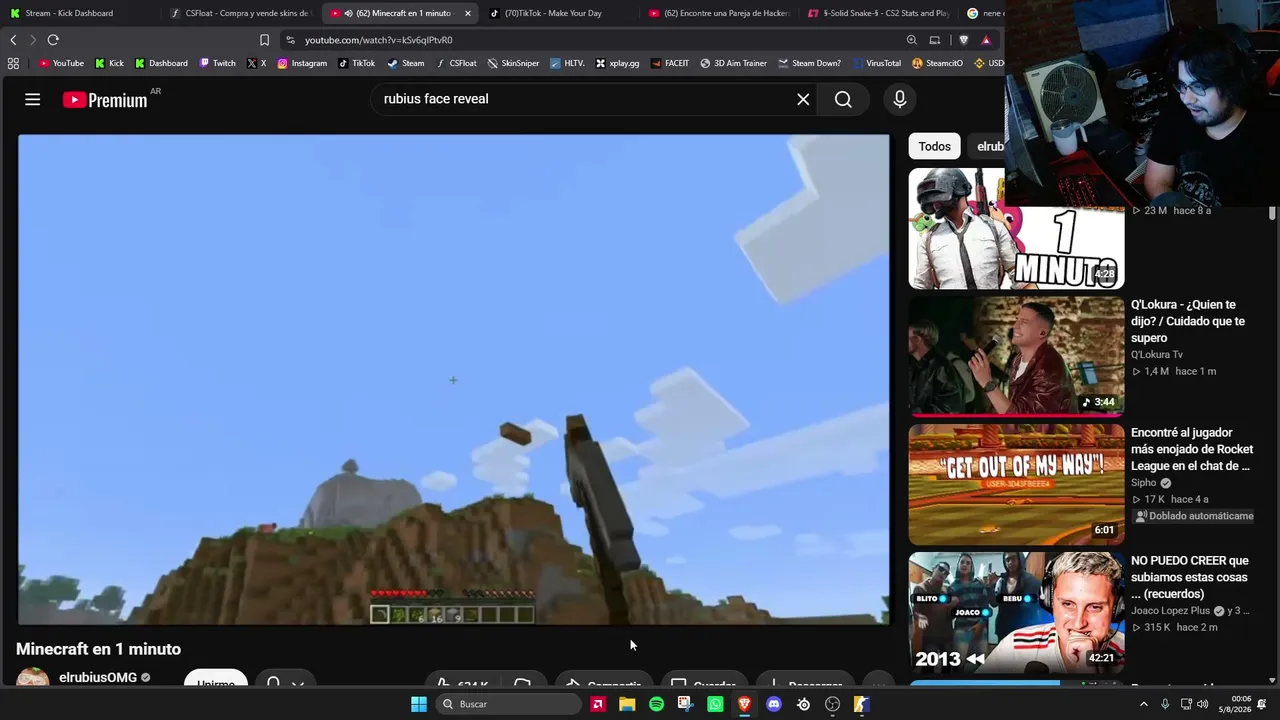Open the xplay.gg bookmark
Screen dimensions: 1280x720
[x=617, y=63]
